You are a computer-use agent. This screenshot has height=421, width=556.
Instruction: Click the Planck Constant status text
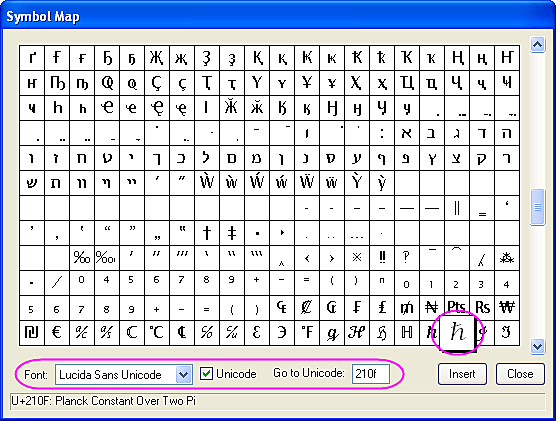tap(104, 401)
